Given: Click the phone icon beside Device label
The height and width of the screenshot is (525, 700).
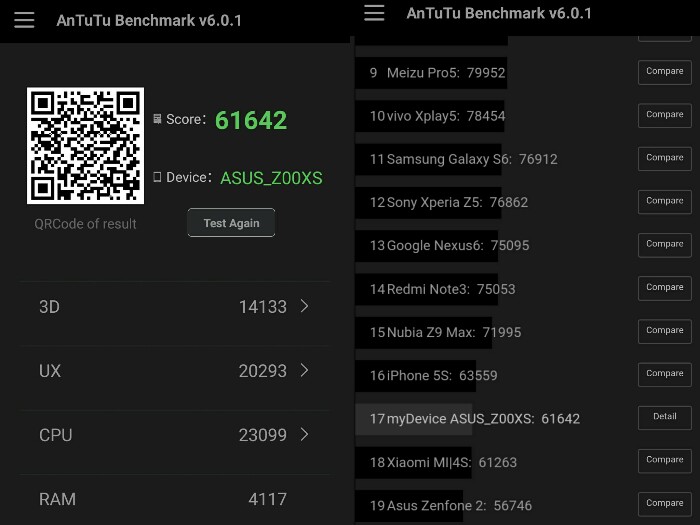Looking at the screenshot, I should point(157,177).
